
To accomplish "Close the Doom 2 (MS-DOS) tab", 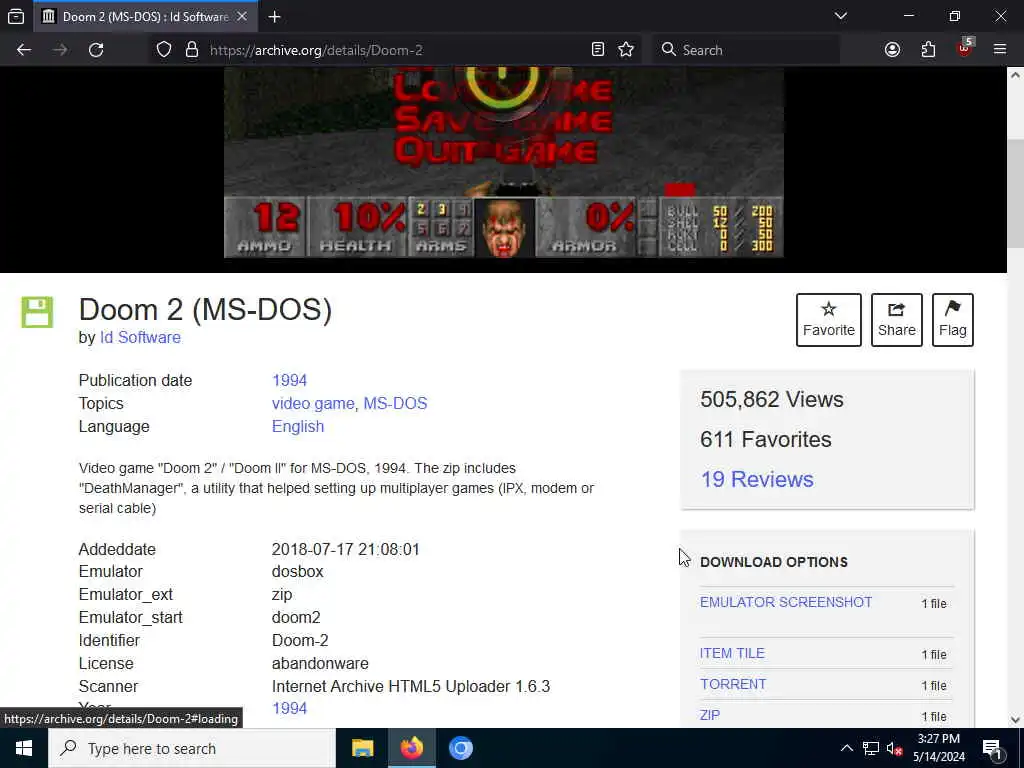I will point(242,16).
